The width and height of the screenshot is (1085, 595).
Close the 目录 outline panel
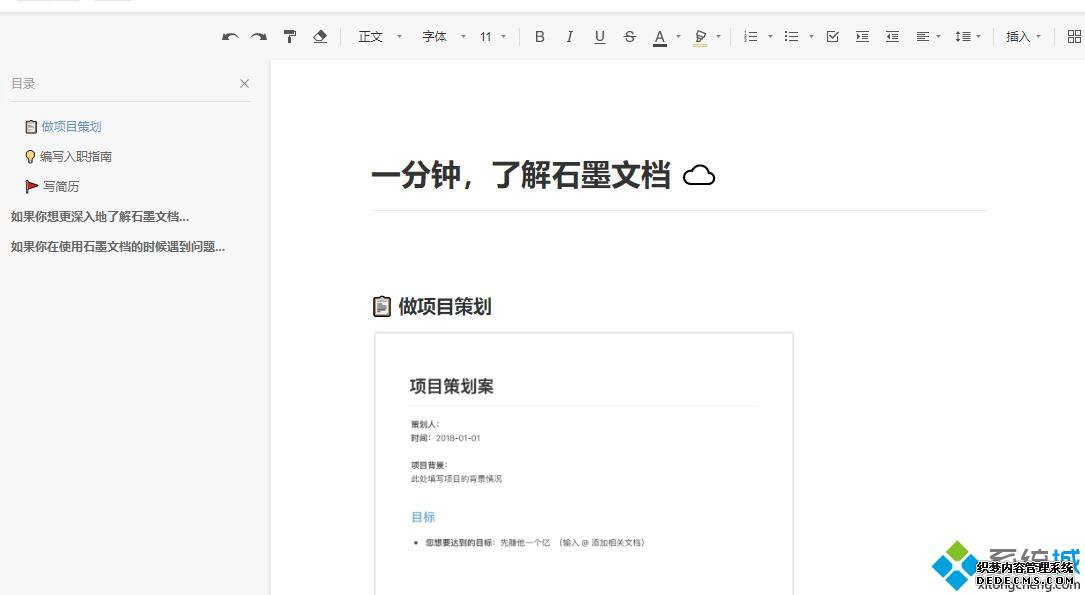pos(244,84)
